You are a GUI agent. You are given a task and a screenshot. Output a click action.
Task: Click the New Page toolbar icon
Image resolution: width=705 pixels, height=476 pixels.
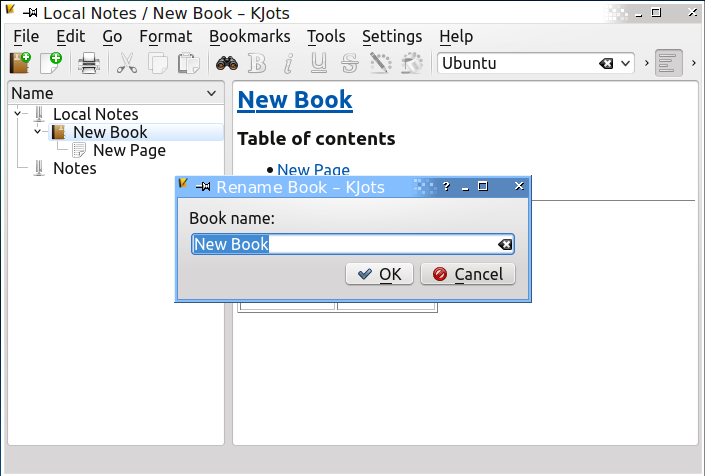pyautogui.click(x=51, y=63)
